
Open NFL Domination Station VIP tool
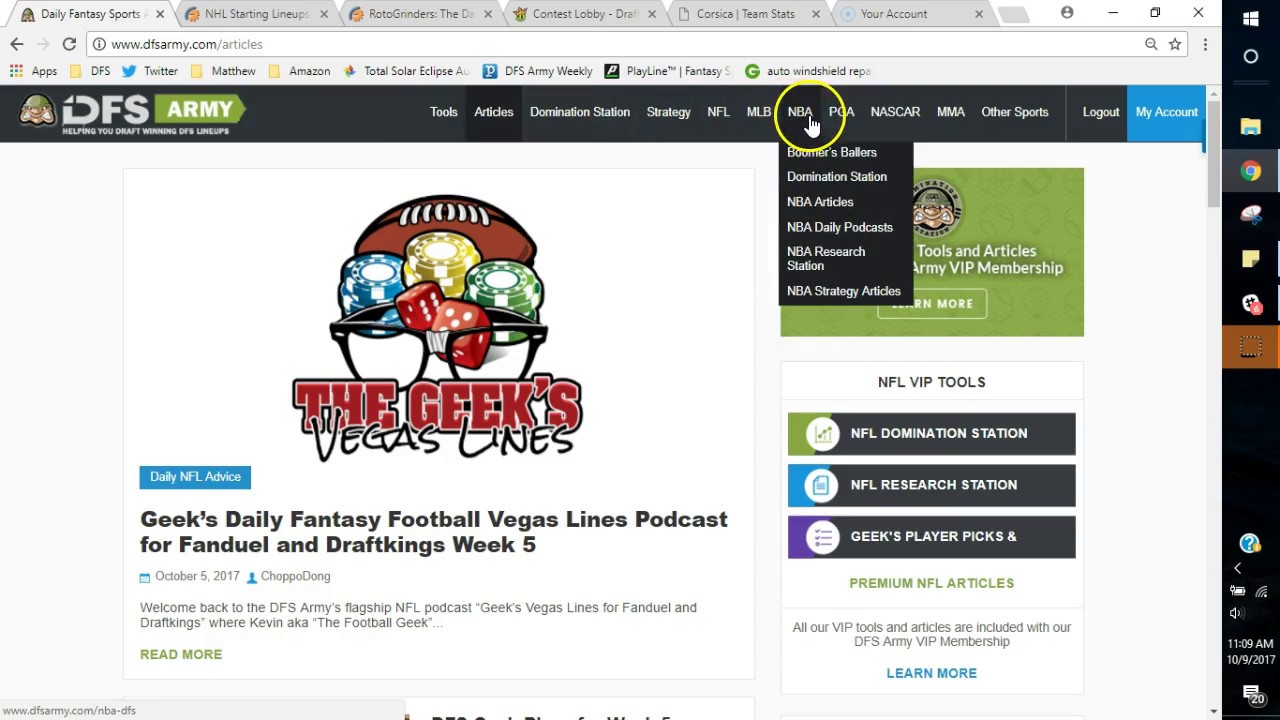click(932, 434)
